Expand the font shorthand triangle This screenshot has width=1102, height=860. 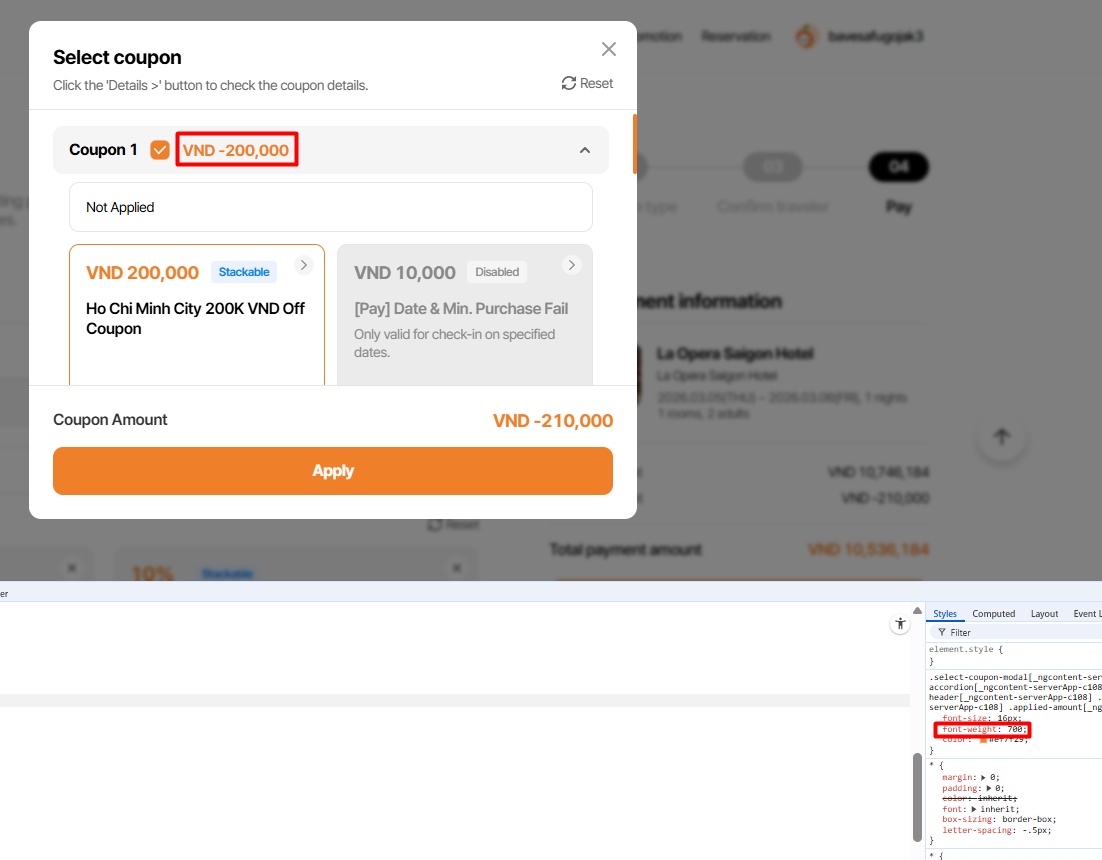pos(973,809)
